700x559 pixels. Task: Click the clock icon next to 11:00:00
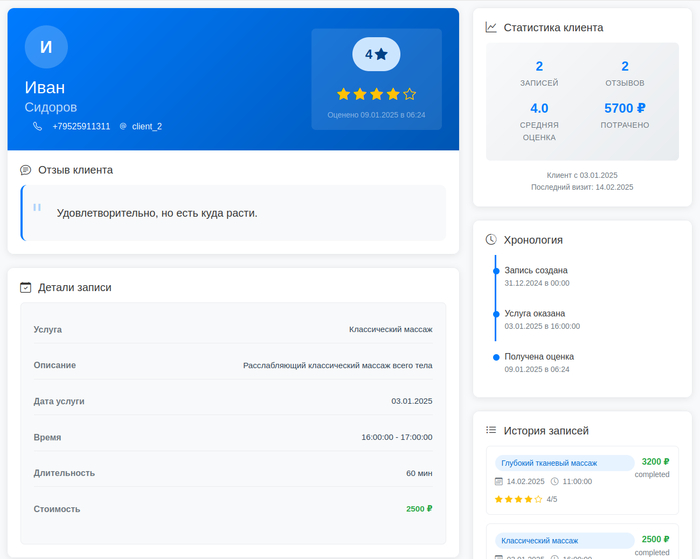(x=554, y=481)
